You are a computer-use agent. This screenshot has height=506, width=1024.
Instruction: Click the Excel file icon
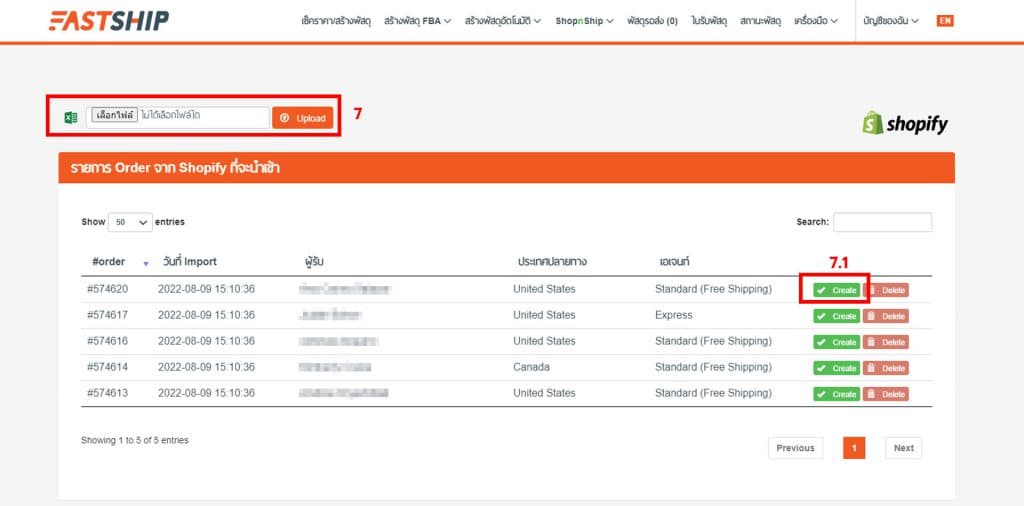click(x=71, y=118)
